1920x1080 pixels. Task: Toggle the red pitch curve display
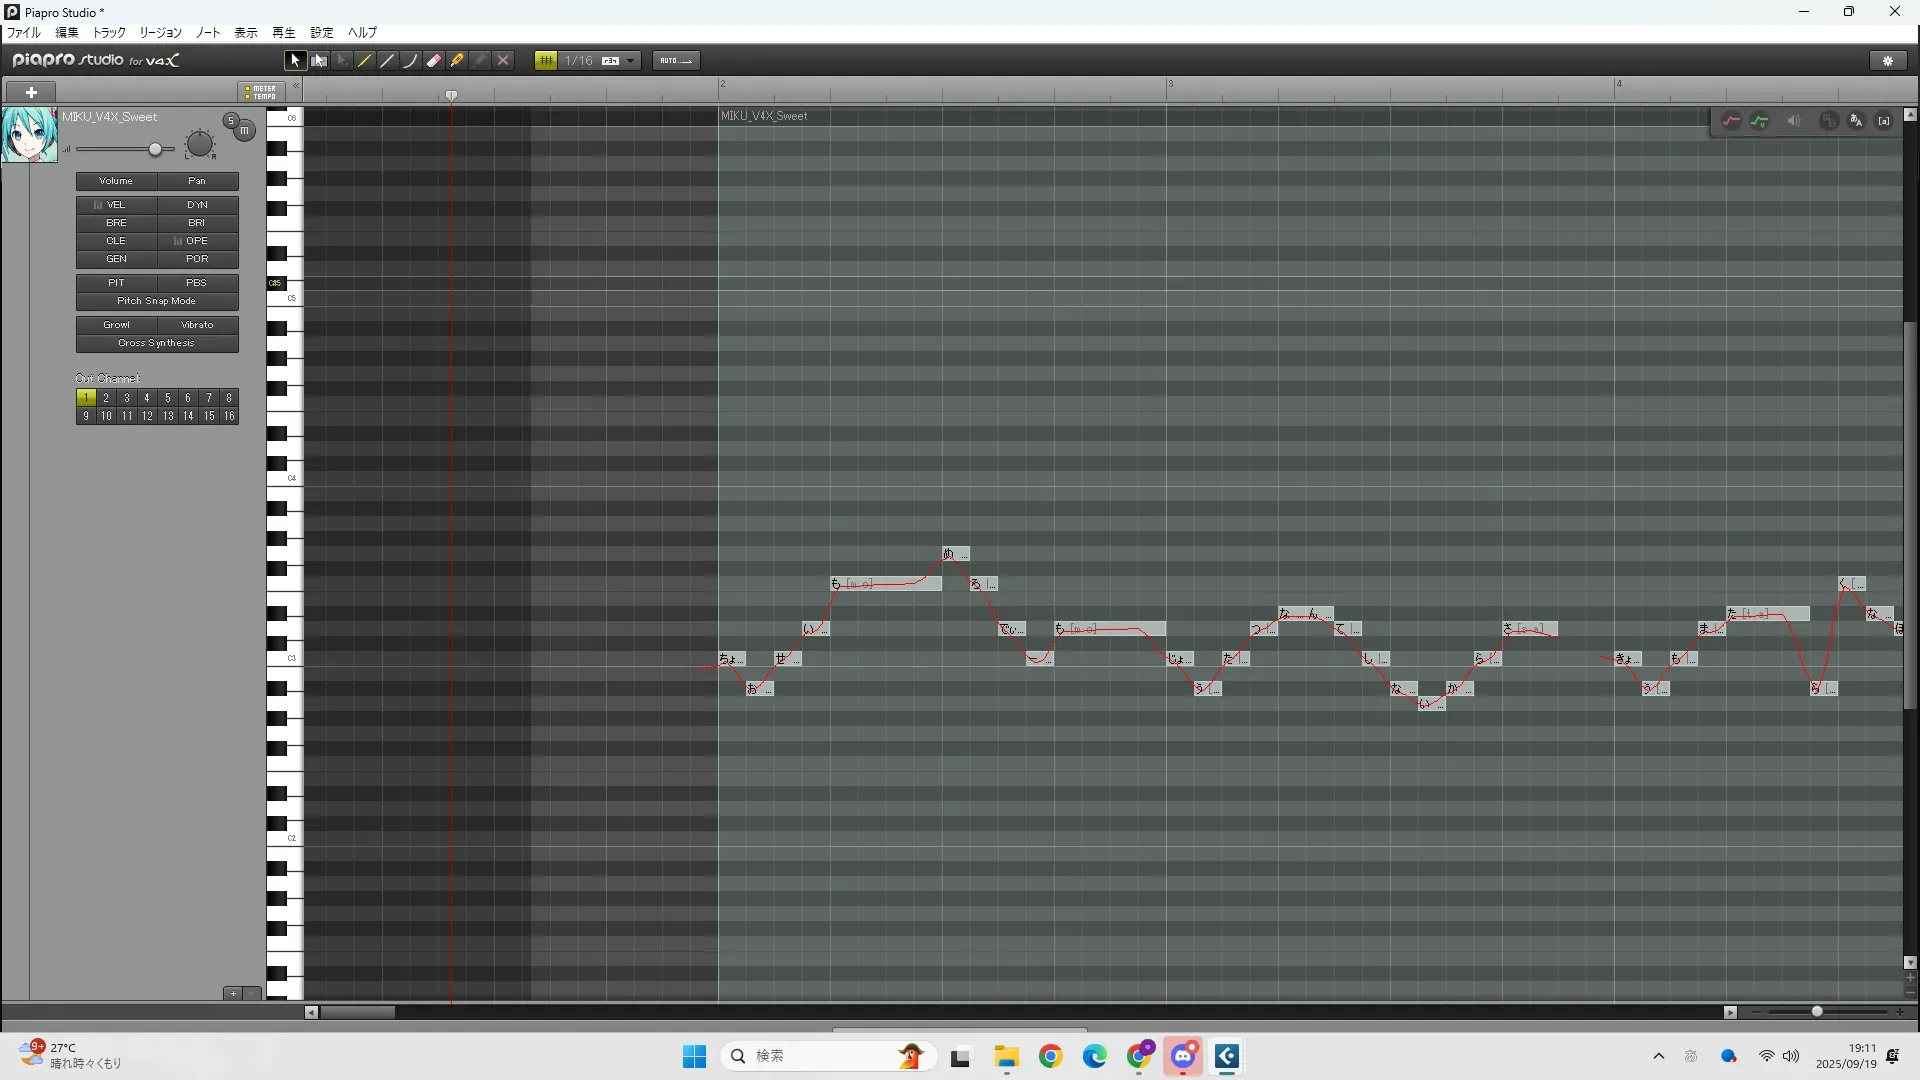[x=1731, y=121]
